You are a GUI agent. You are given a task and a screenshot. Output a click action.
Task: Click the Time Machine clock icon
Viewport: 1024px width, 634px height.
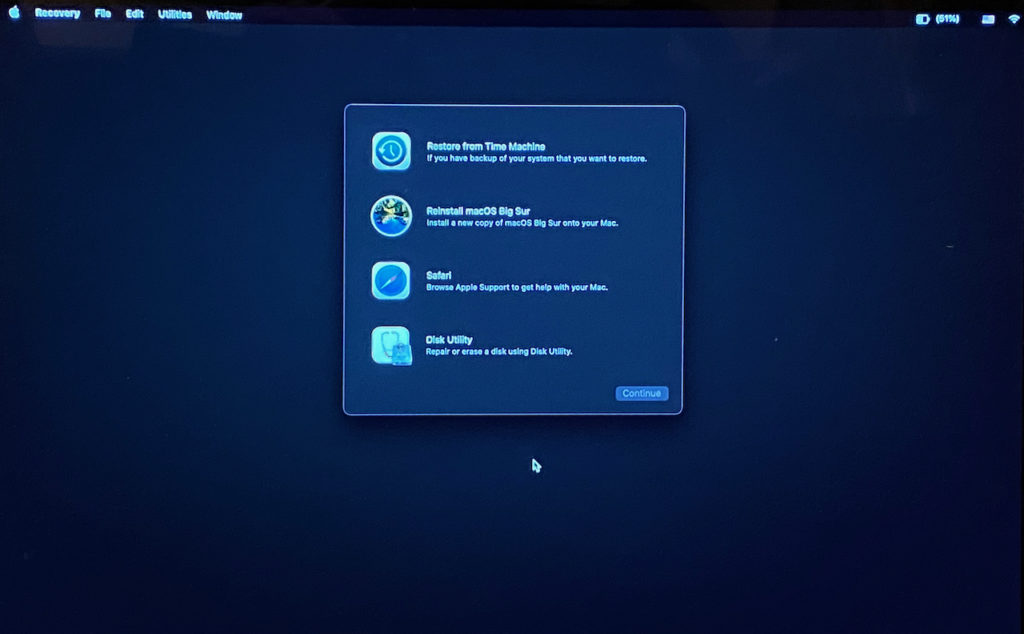[391, 151]
